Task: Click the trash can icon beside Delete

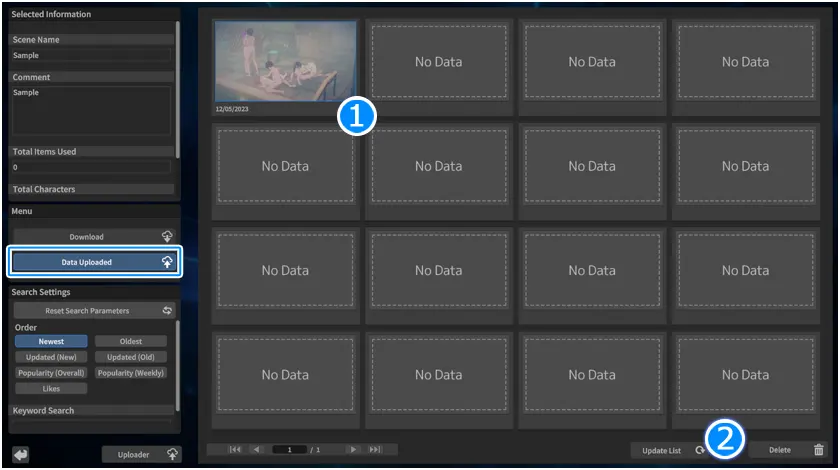Action: pos(819,450)
